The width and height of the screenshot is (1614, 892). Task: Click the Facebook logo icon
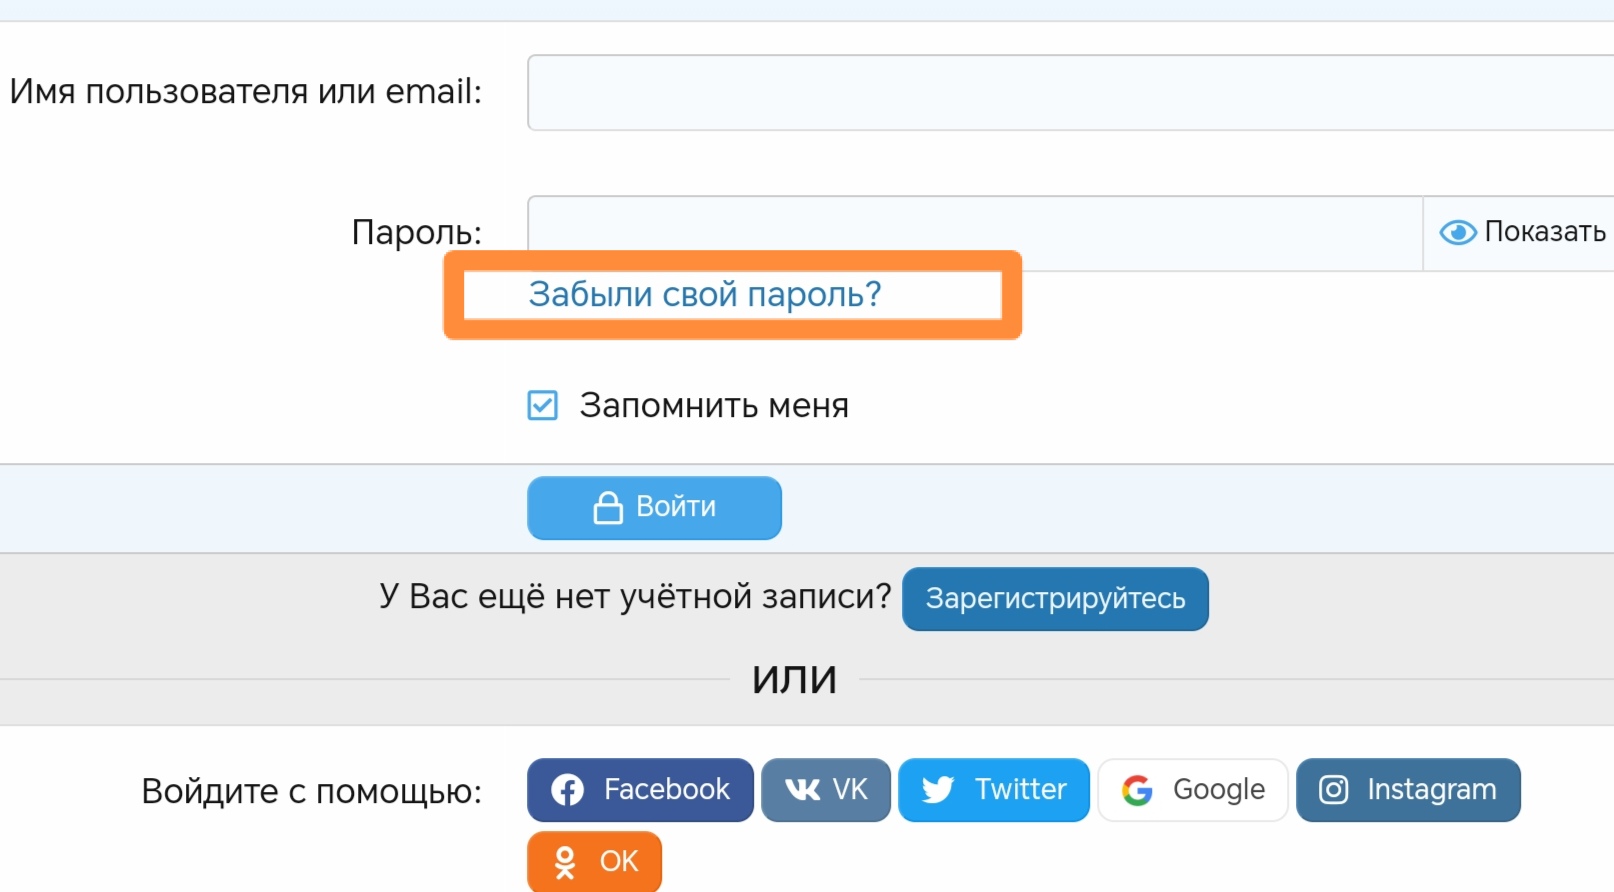pos(567,790)
